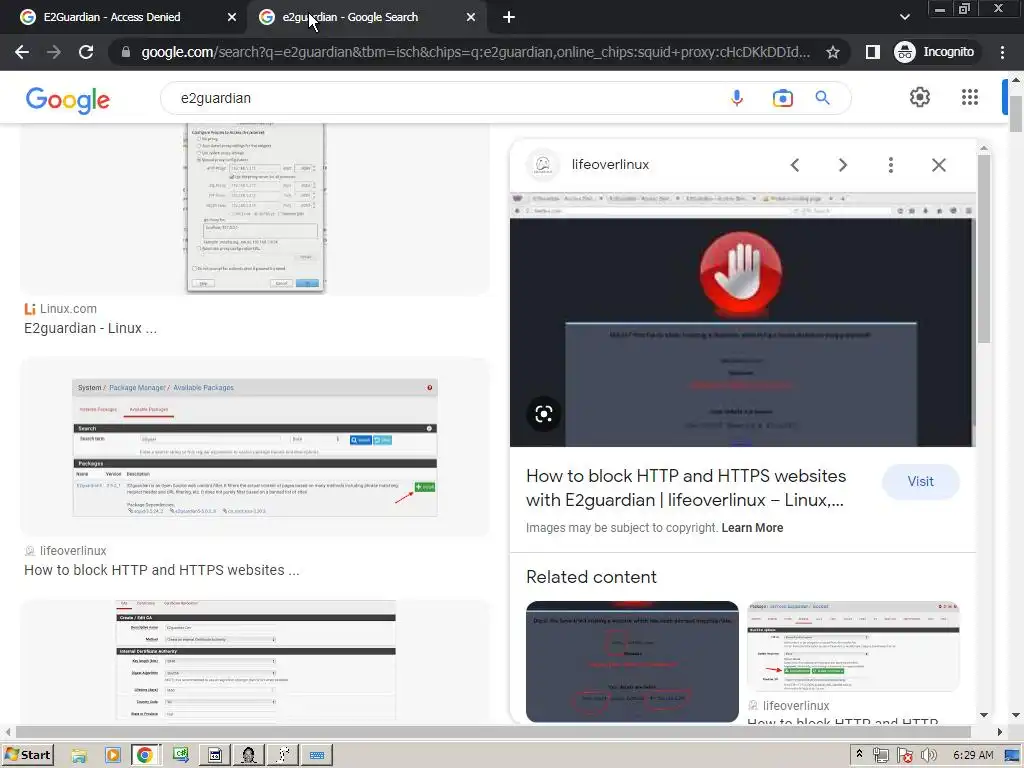Open Create / Edit CA certificate thumbnail

coord(255,660)
